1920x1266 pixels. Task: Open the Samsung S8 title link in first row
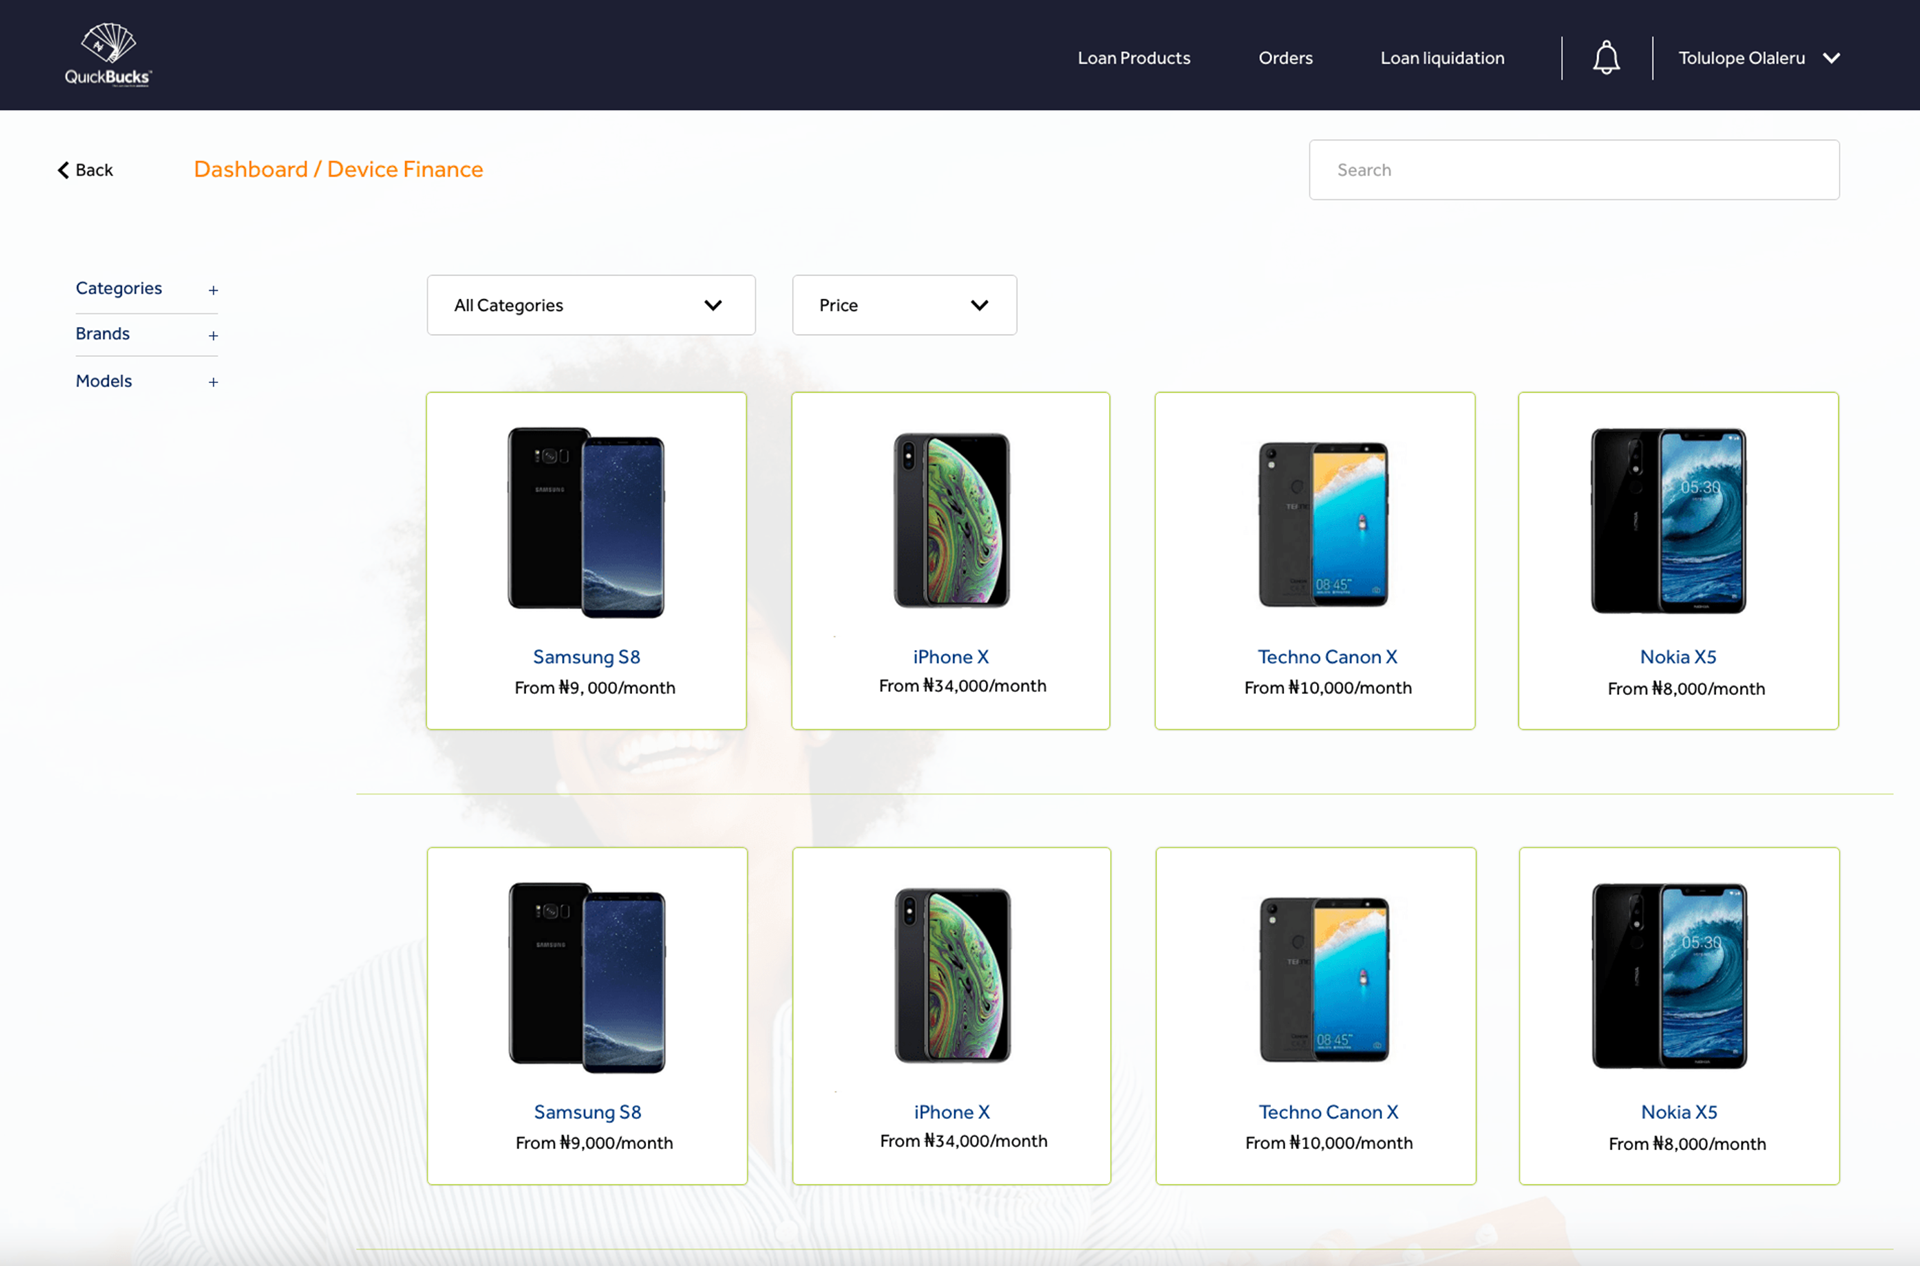586,657
